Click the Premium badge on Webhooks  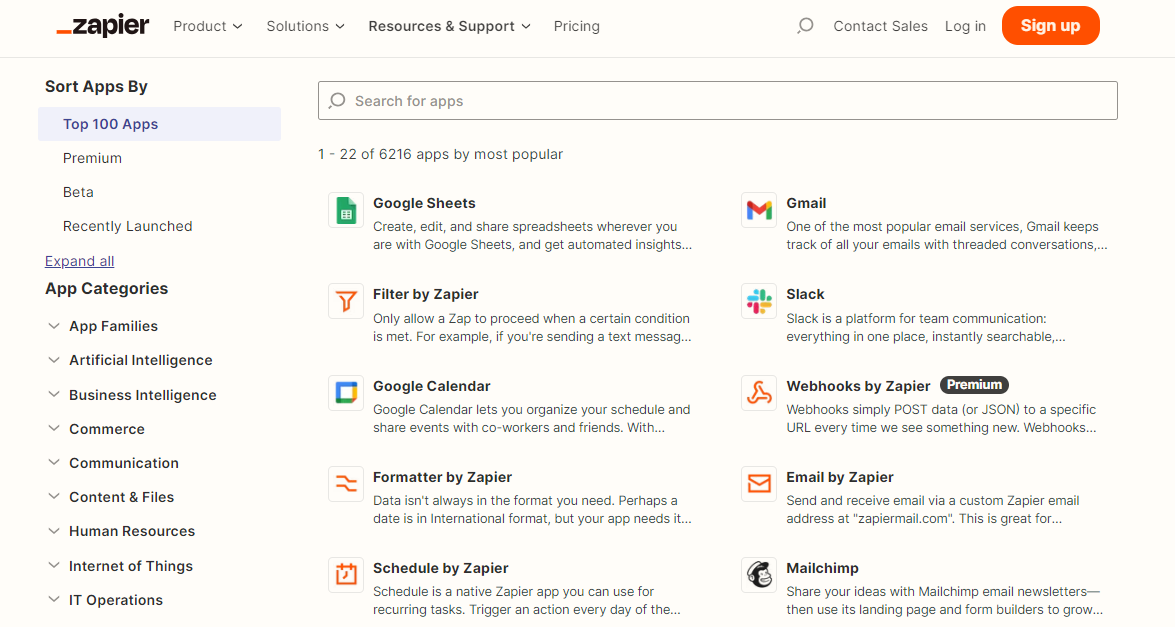(974, 385)
